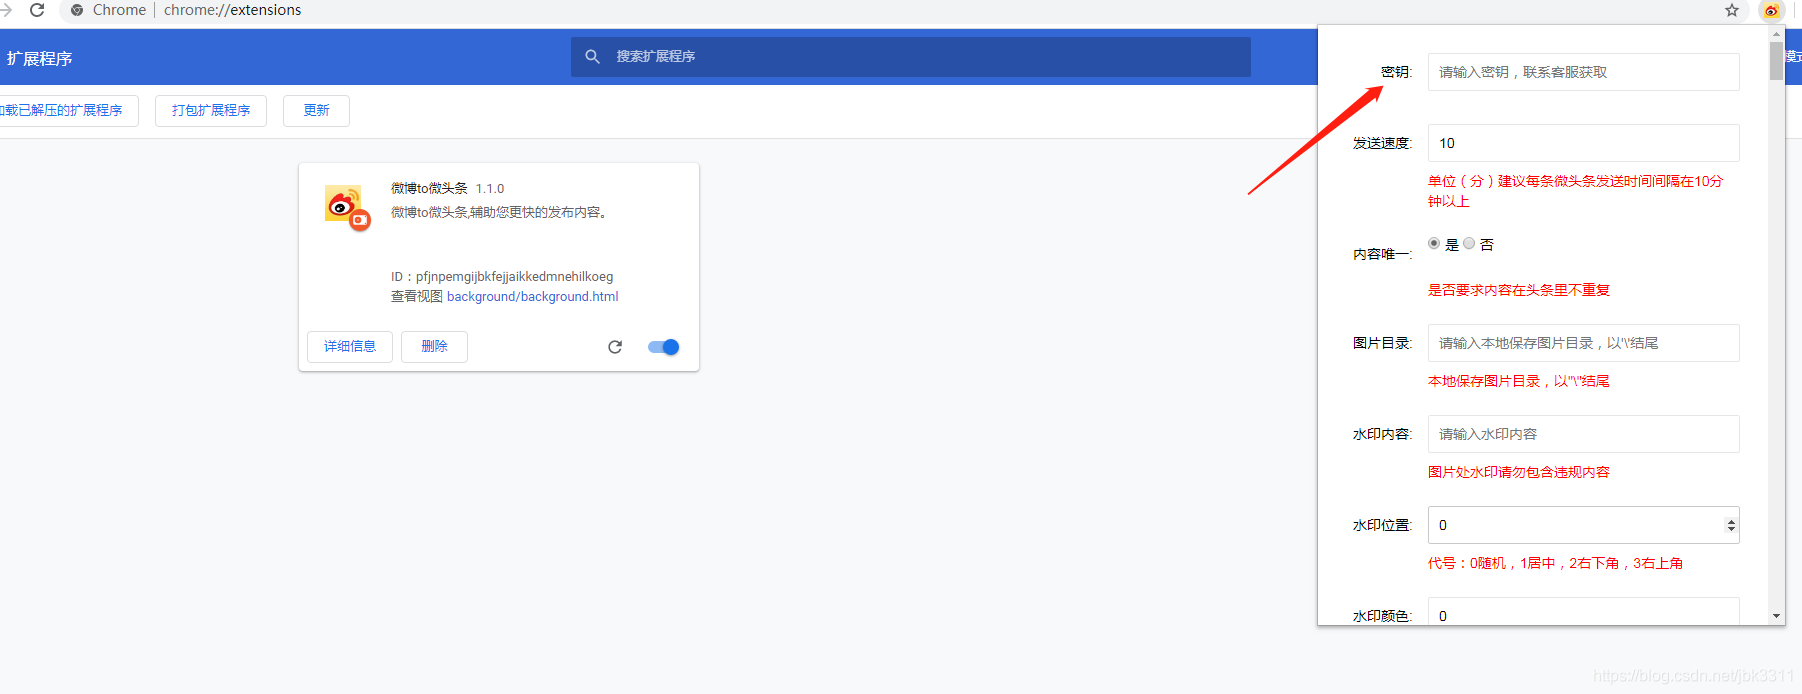1802x694 pixels.
Task: Click the 图片处水印请勿包含违规内容 hint
Action: pos(1518,472)
